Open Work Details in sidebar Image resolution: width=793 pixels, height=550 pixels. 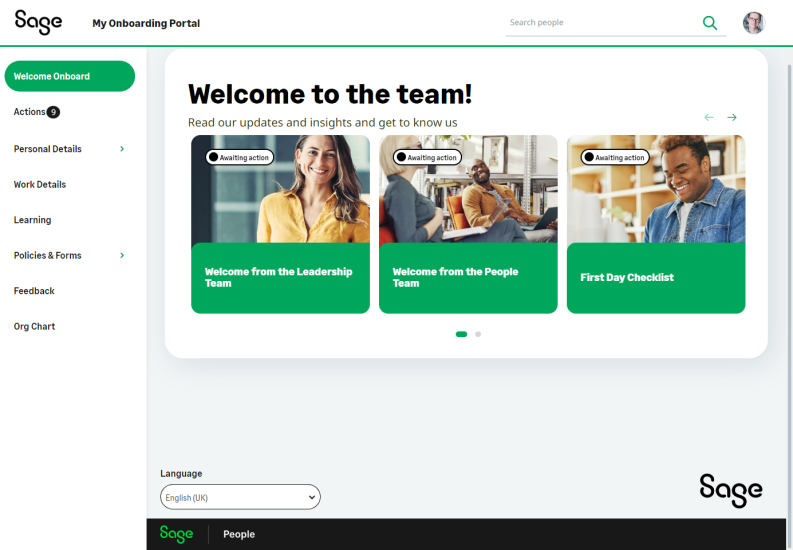40,185
